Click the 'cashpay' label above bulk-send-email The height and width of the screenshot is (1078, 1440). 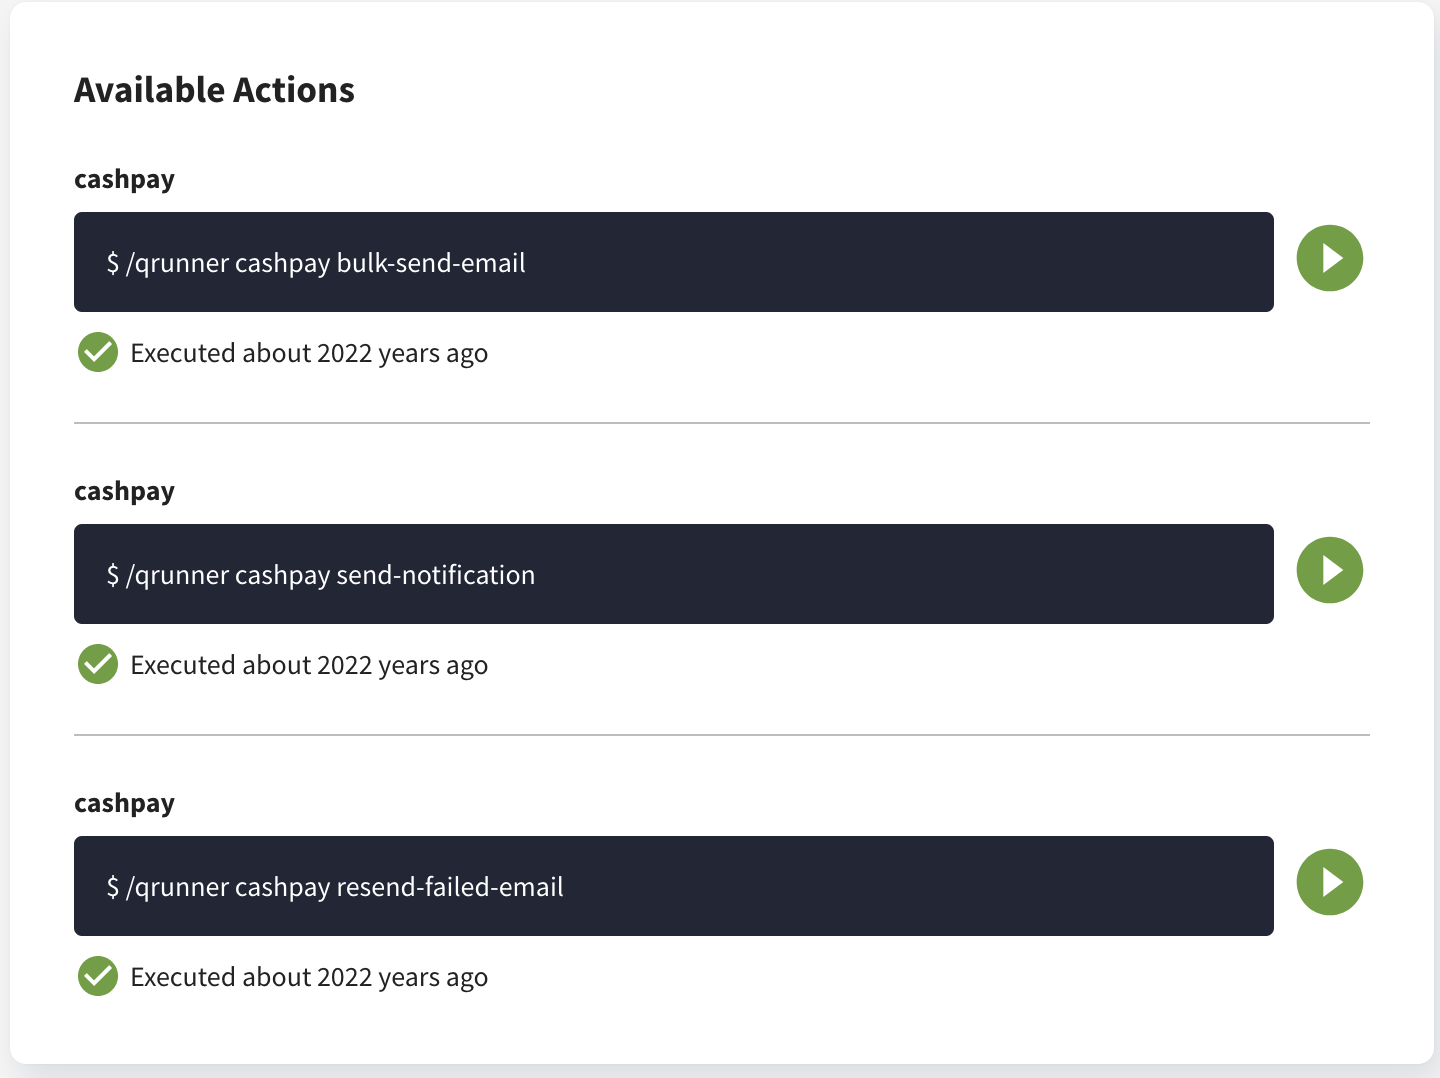pyautogui.click(x=124, y=179)
